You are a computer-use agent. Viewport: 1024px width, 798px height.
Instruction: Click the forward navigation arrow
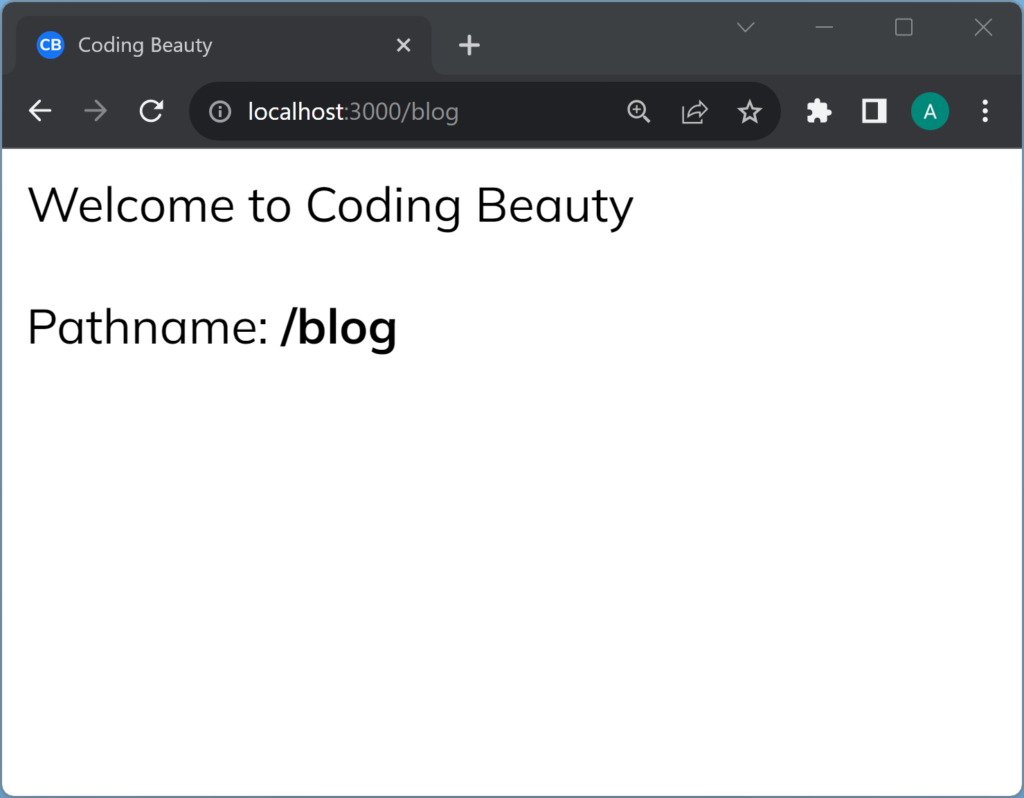pyautogui.click(x=96, y=111)
